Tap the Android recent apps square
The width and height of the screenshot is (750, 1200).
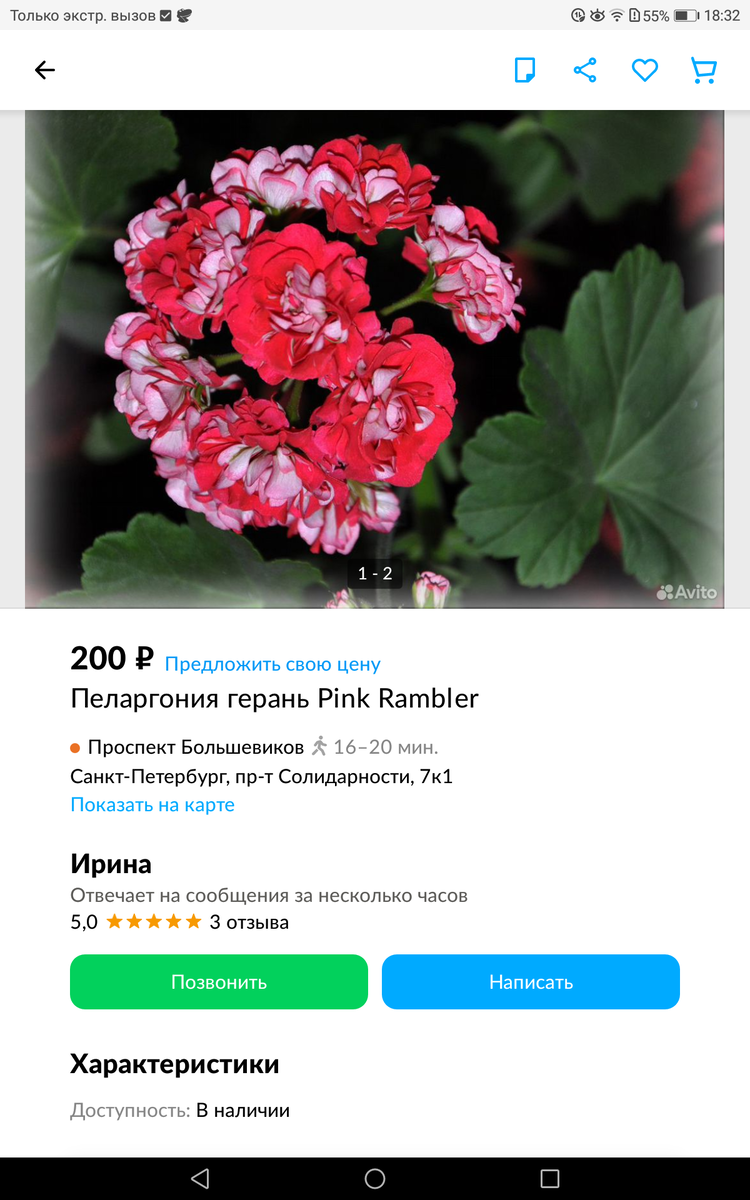(549, 1178)
